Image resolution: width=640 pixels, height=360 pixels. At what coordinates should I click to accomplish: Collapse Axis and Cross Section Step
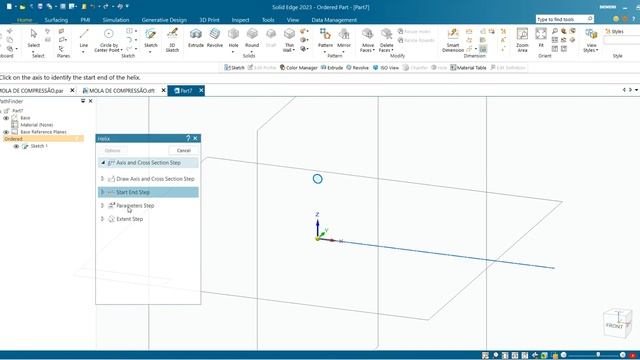pyautogui.click(x=102, y=162)
